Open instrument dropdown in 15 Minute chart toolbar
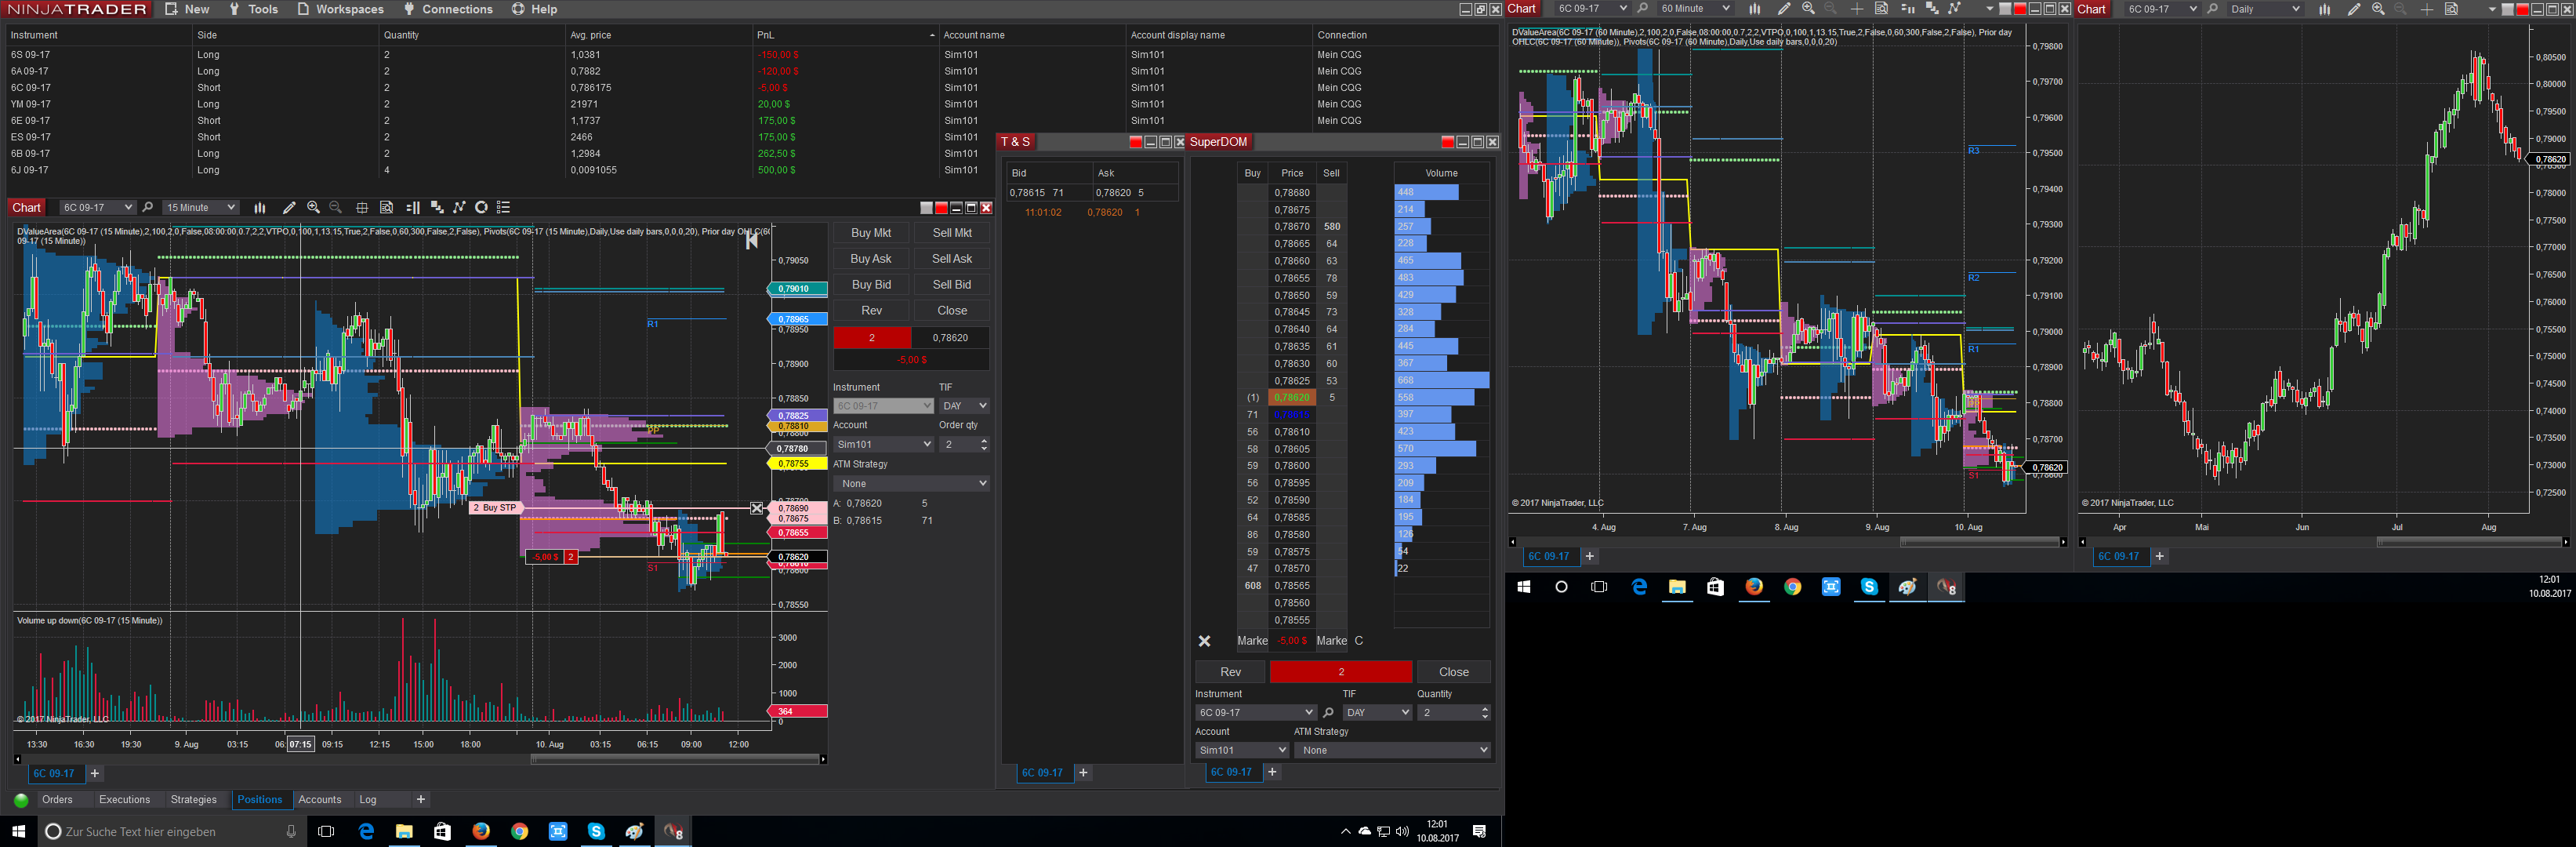The width and height of the screenshot is (2576, 847). (x=97, y=208)
